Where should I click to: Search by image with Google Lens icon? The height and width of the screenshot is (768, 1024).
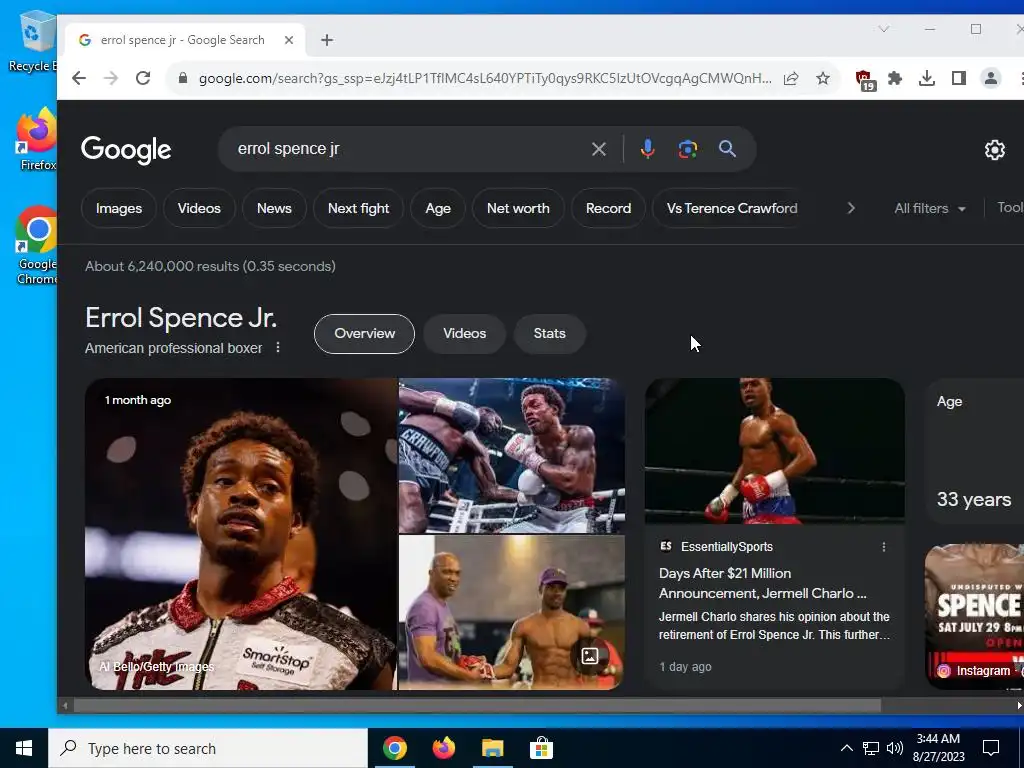(x=688, y=150)
